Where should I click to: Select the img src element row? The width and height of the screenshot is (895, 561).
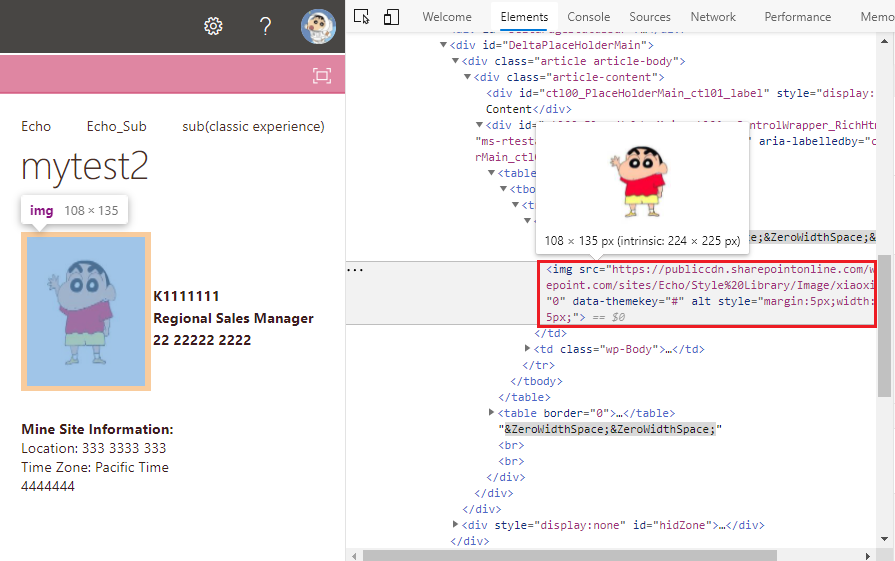707,293
